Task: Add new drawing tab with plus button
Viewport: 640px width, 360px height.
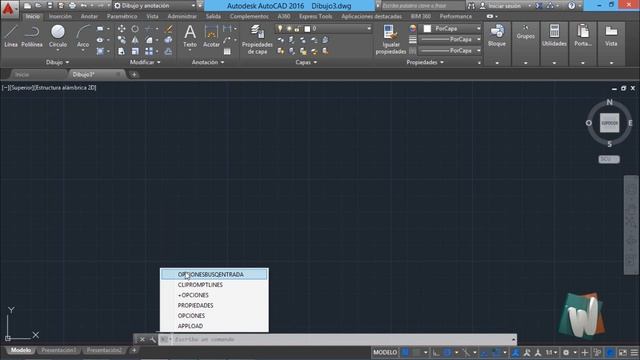Action: [134, 74]
